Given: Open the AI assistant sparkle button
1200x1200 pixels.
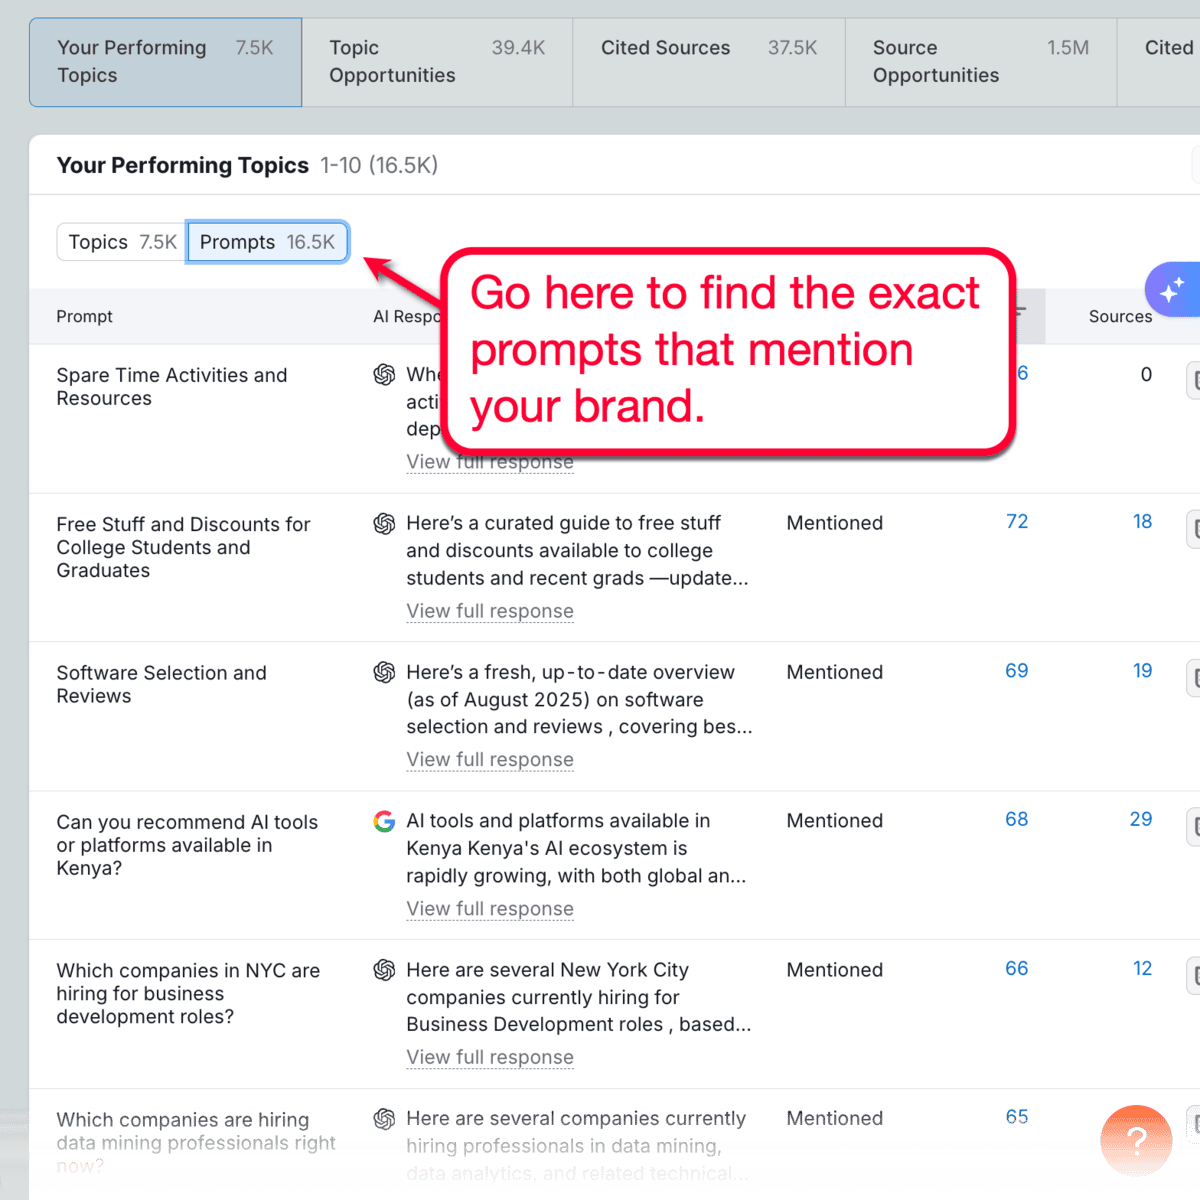Looking at the screenshot, I should click(x=1174, y=289).
